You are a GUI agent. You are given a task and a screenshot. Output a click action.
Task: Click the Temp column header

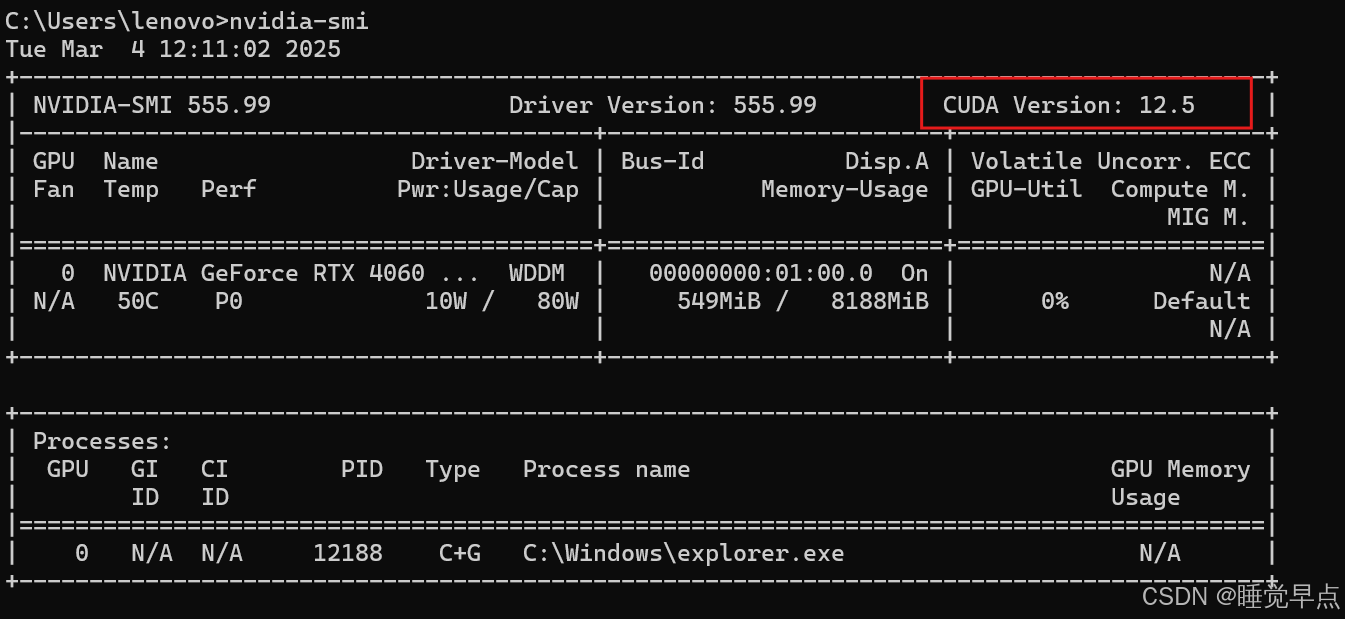131,189
